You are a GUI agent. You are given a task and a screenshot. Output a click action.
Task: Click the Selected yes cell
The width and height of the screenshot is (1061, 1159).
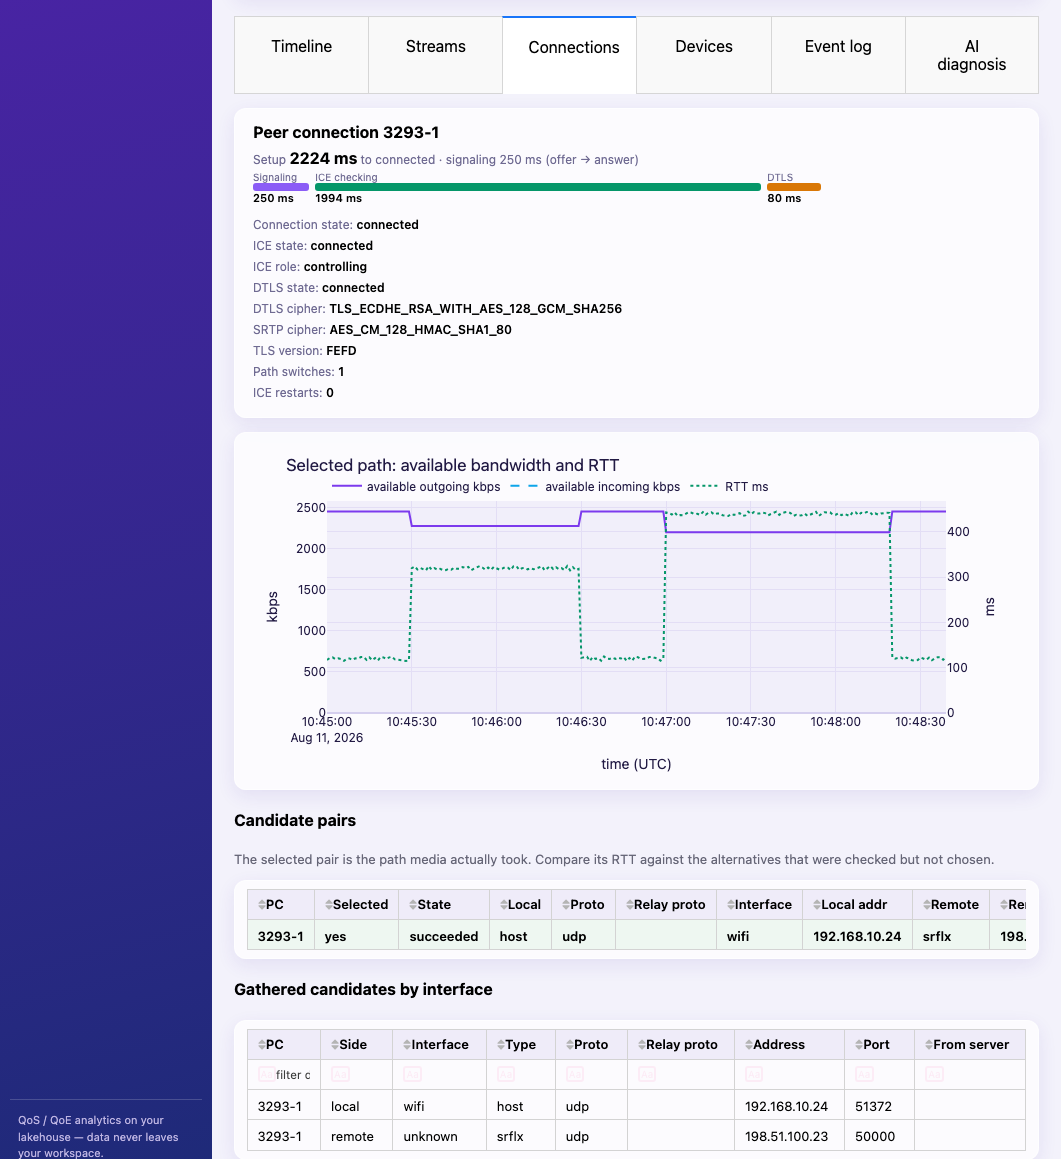click(356, 936)
